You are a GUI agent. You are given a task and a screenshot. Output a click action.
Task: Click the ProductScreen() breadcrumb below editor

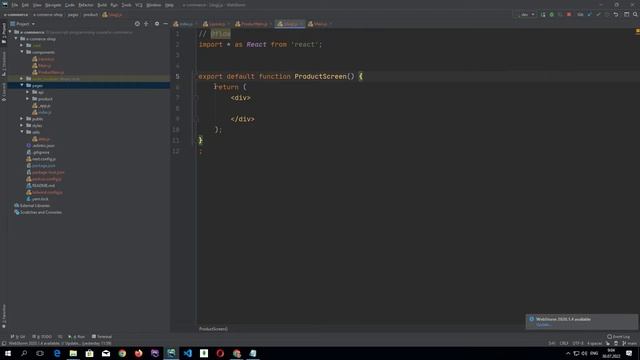tap(213, 329)
